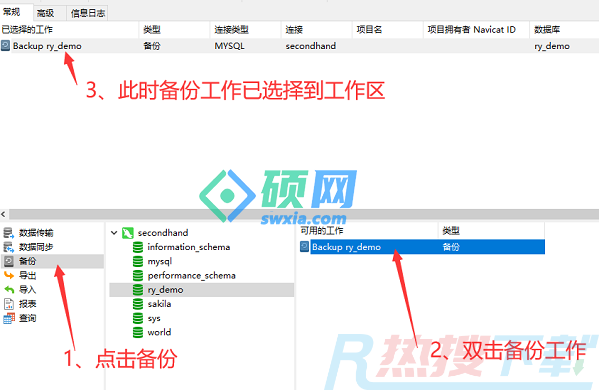599x390 pixels.
Task: Click the 数据传输 icon
Action: (8, 232)
